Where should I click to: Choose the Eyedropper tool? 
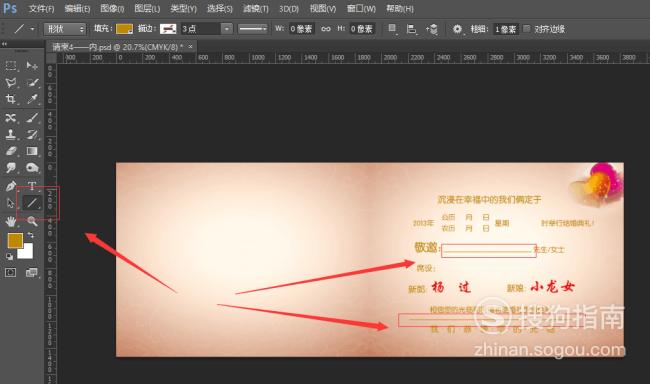(32, 99)
